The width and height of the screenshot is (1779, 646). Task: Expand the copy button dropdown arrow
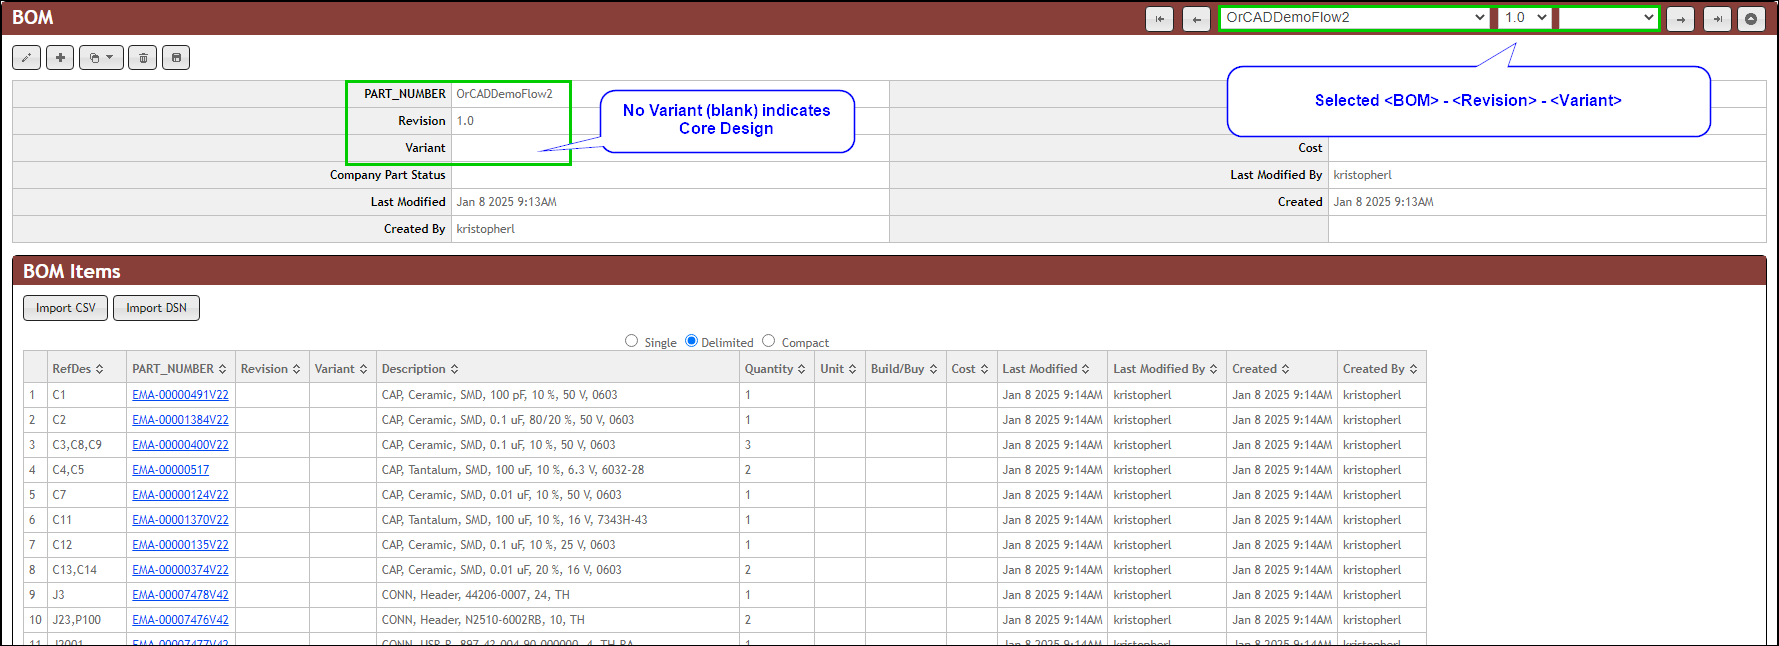click(x=109, y=58)
